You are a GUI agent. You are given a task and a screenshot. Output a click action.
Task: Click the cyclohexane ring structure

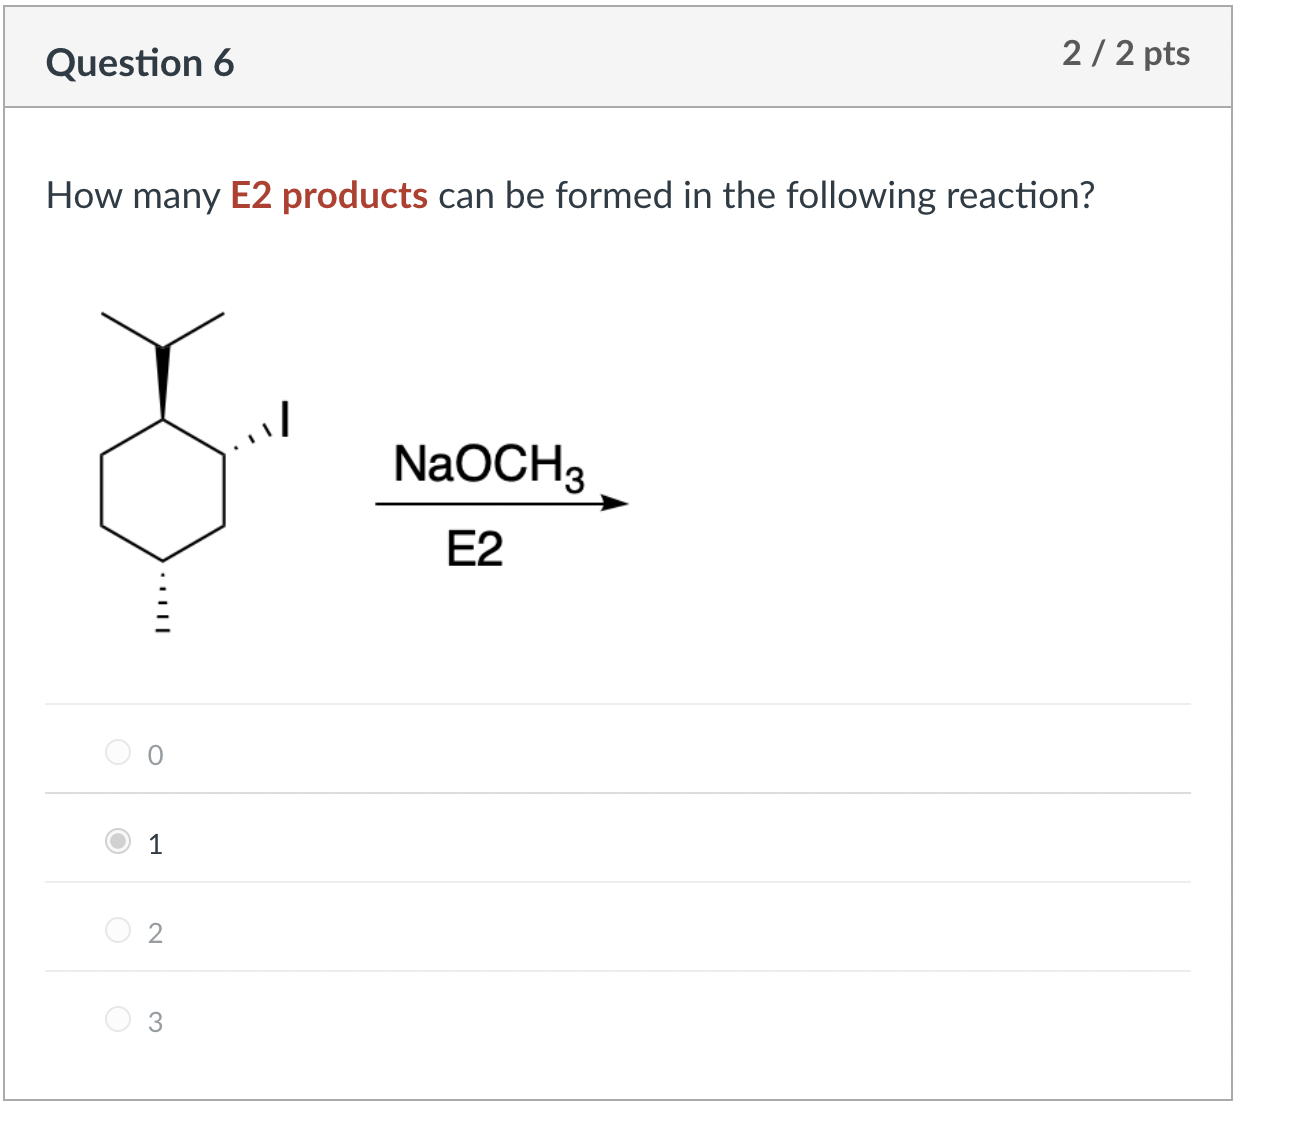162,490
